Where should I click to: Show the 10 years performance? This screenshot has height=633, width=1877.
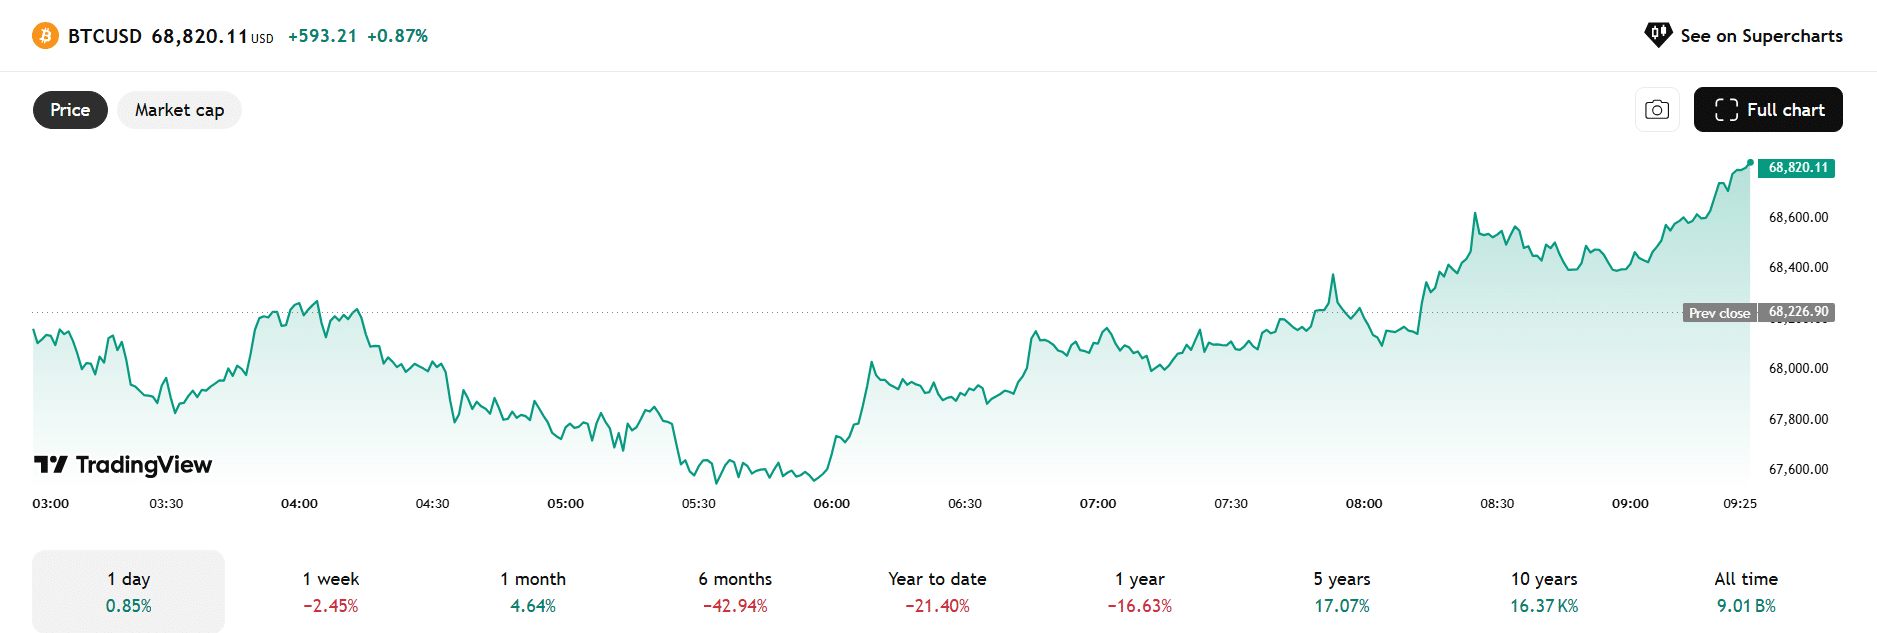tap(1544, 591)
